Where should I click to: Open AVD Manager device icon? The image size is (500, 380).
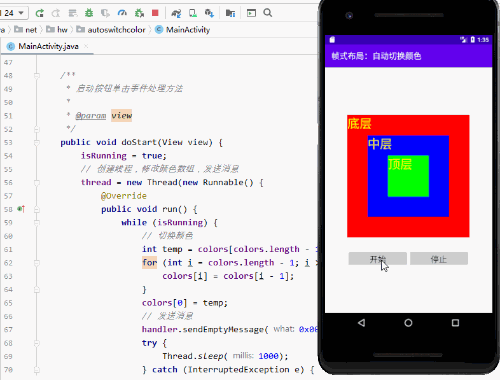tap(193, 13)
